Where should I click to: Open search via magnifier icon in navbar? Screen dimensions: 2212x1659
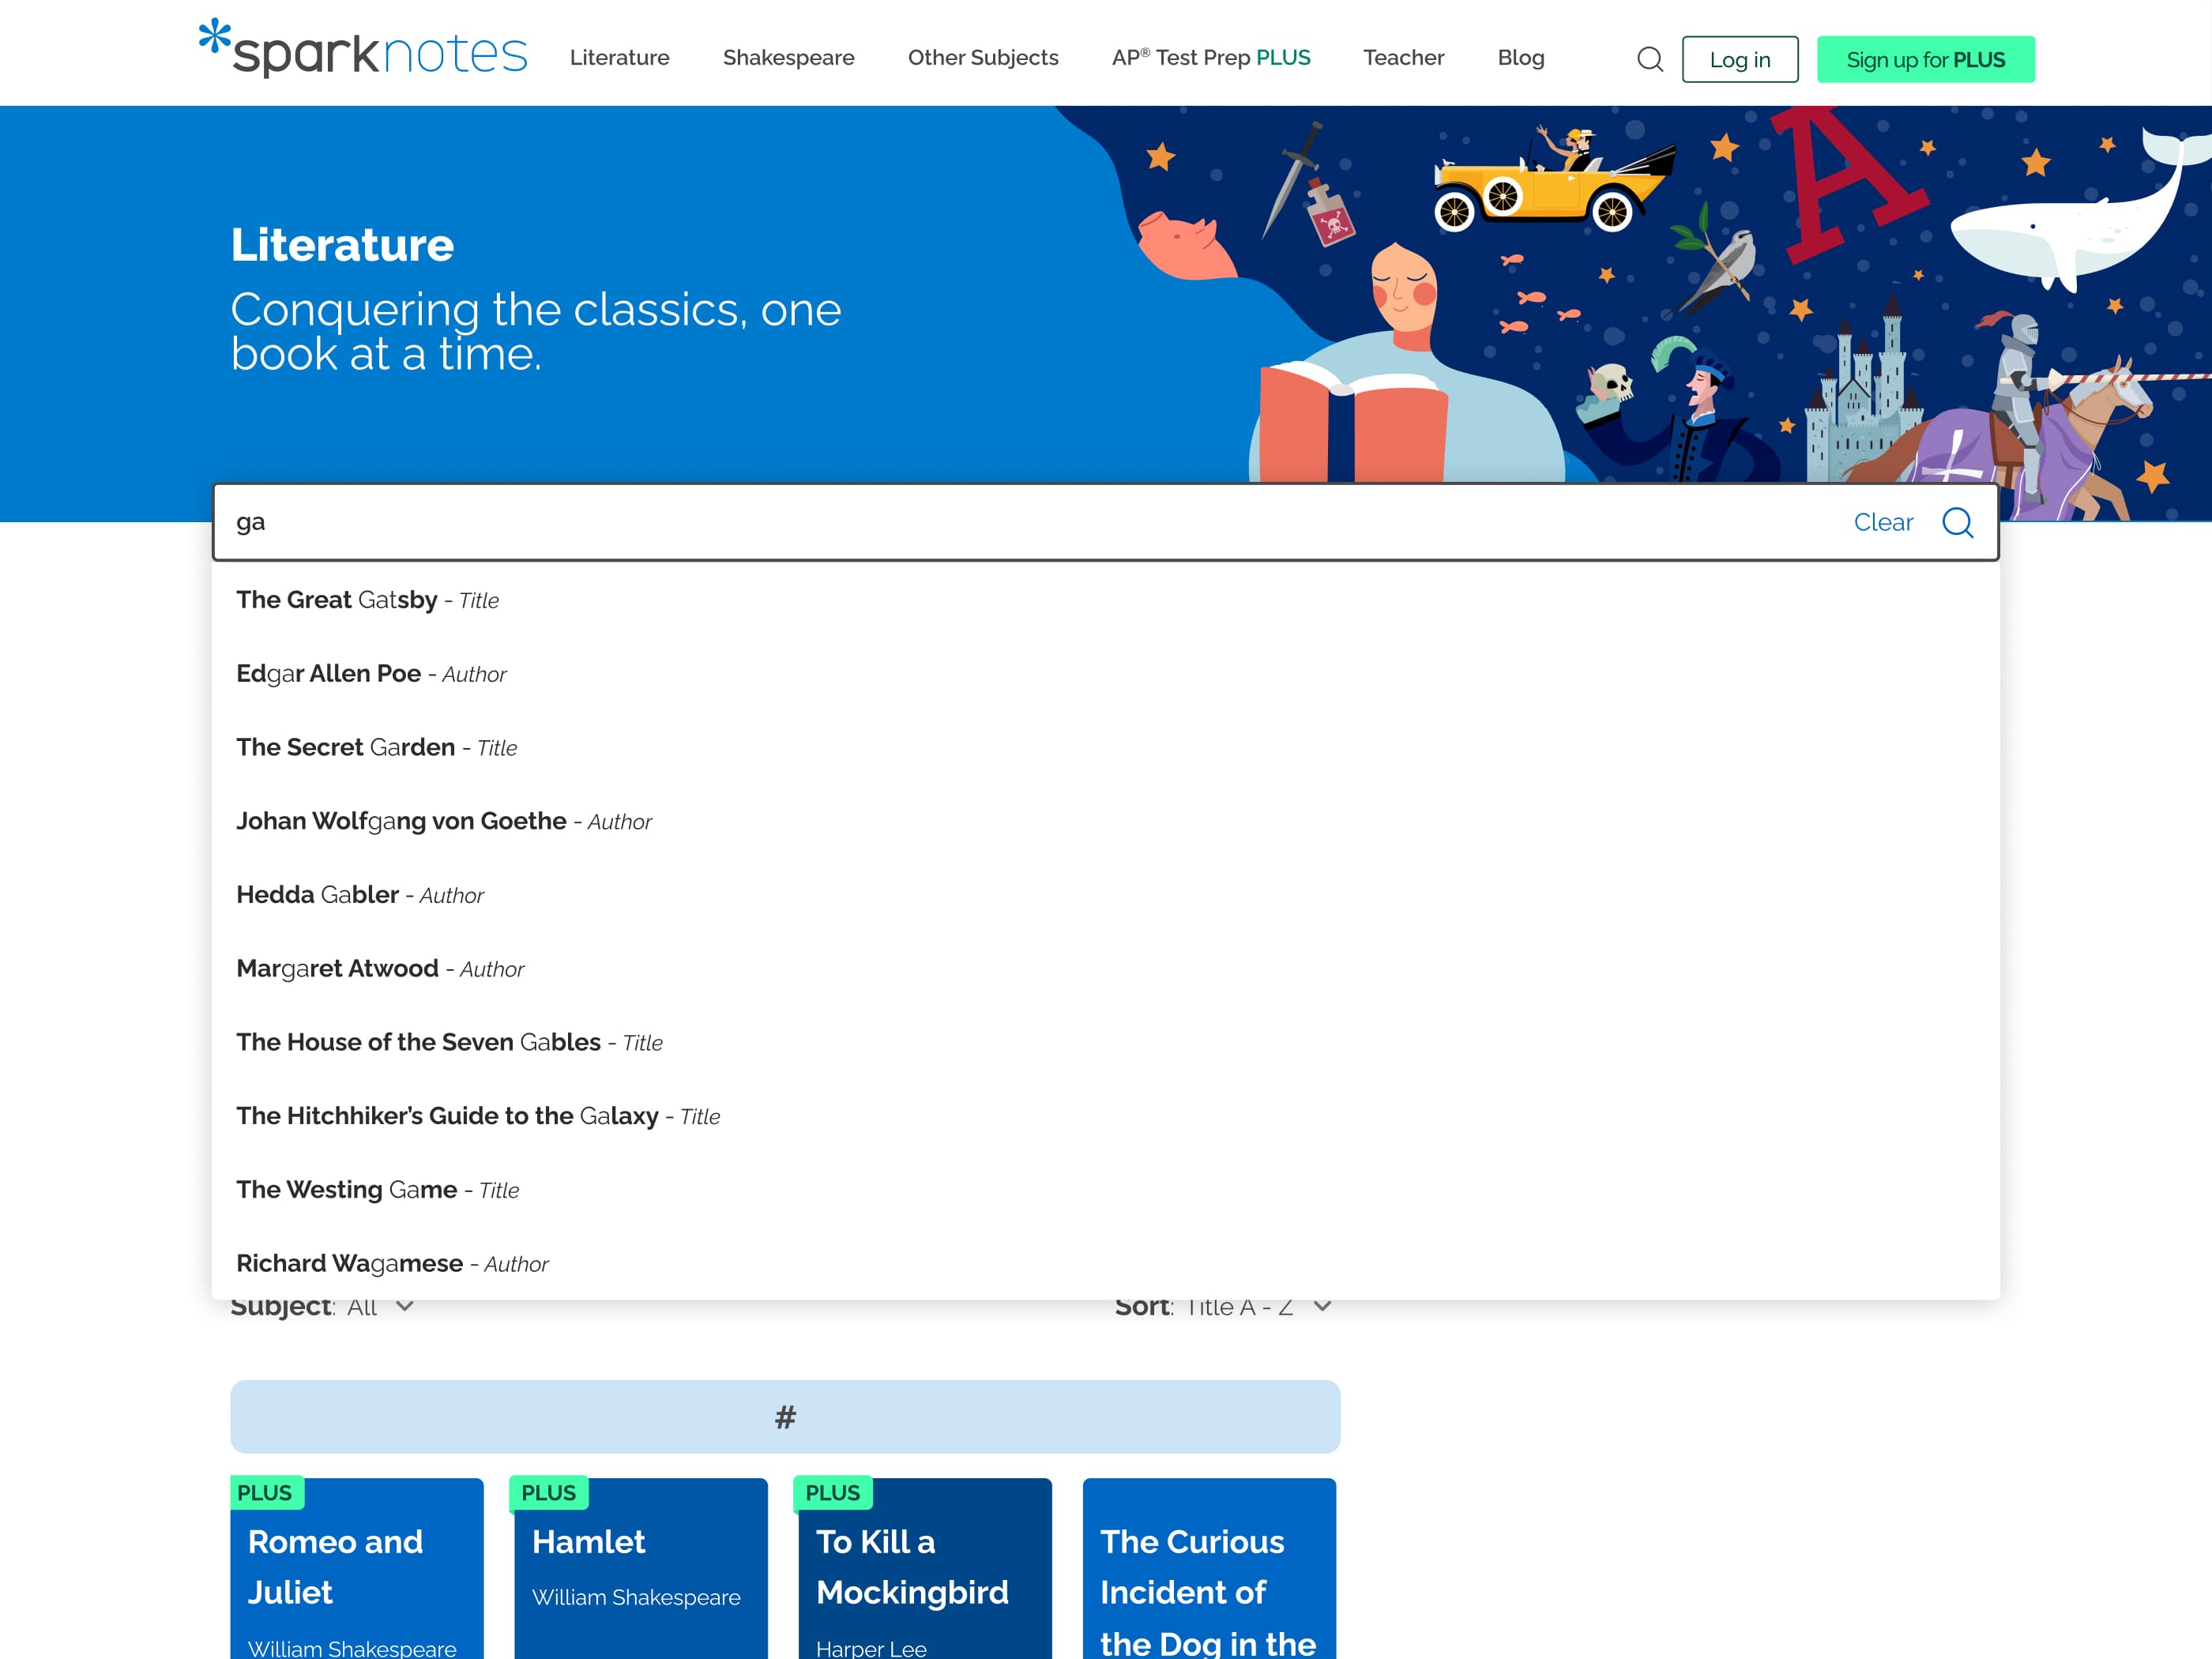coord(1650,59)
